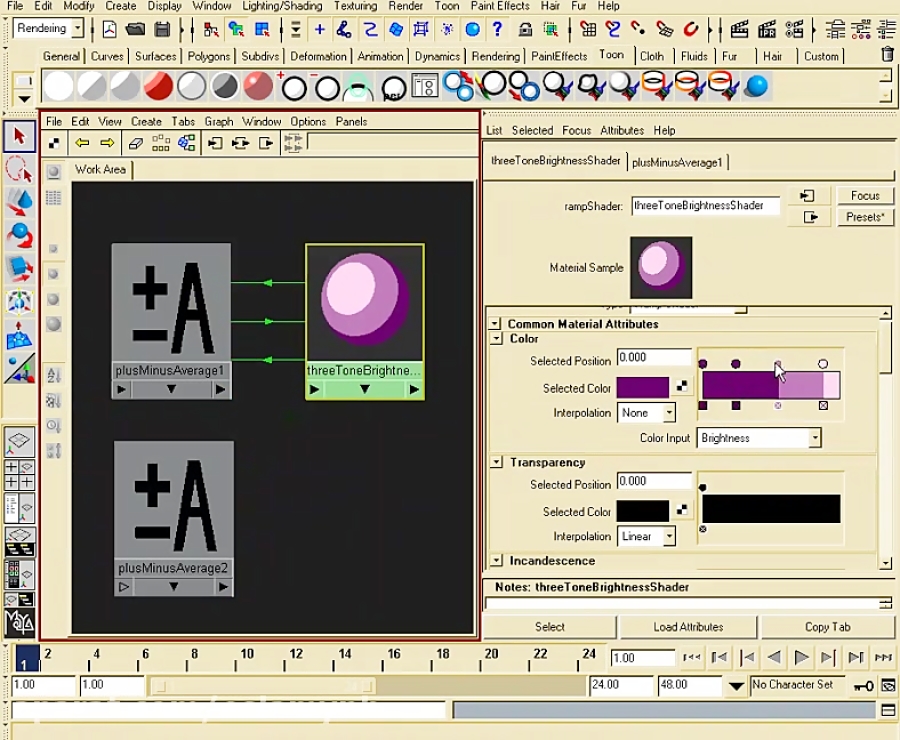Delete last color ramp handle via X box
The height and width of the screenshot is (740, 900).
pos(823,406)
